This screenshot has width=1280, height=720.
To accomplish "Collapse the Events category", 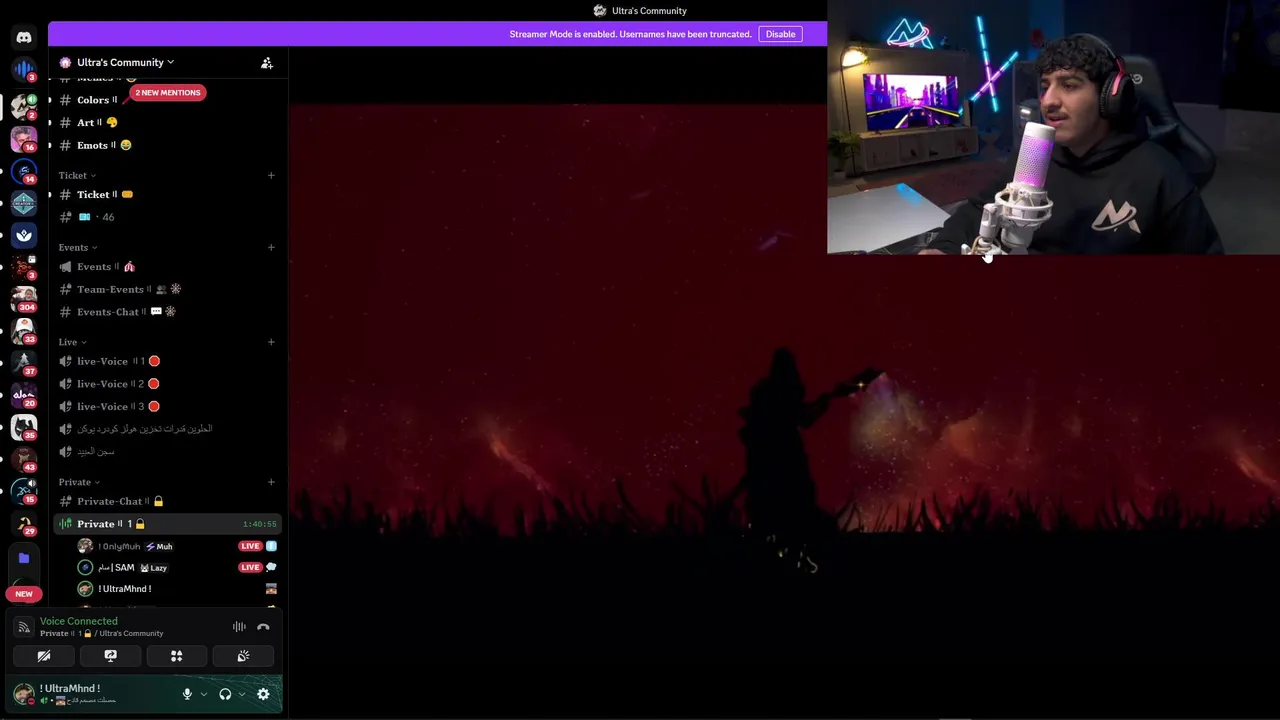I will (78, 247).
